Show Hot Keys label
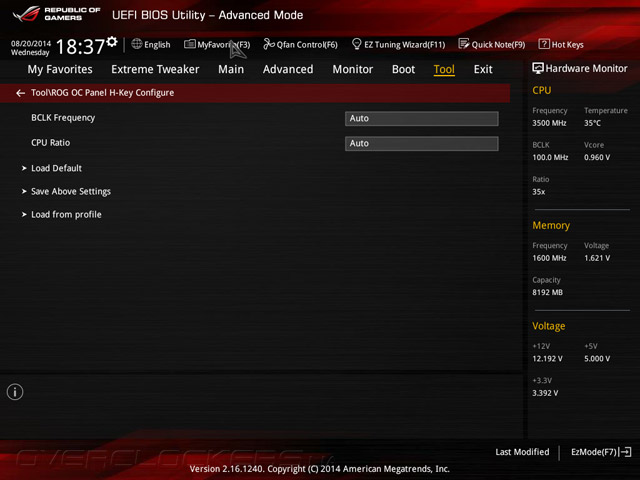640x480 pixels. [x=568, y=44]
